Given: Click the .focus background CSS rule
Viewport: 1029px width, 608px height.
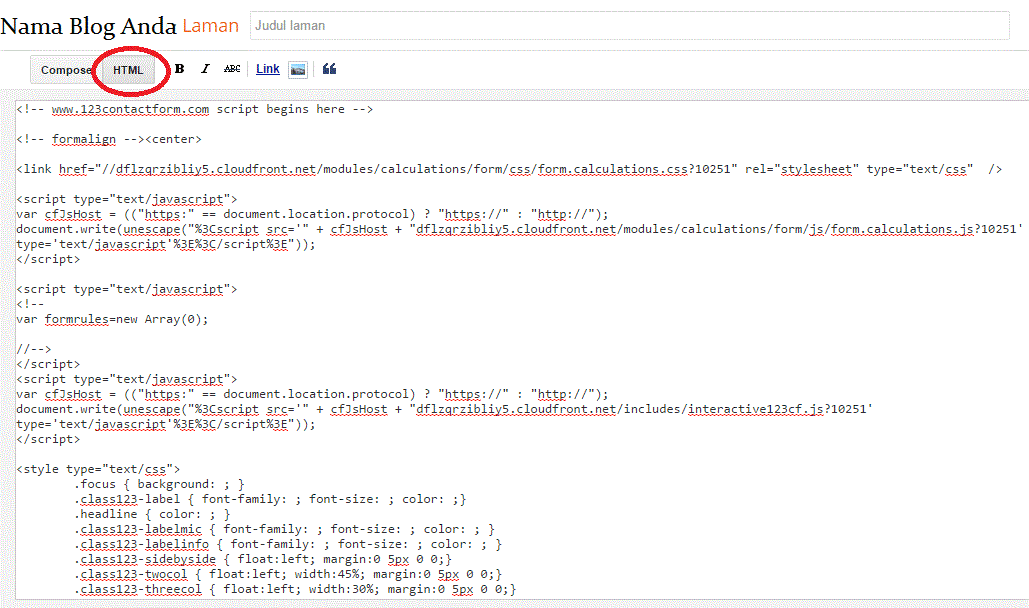Looking at the screenshot, I should click(159, 484).
